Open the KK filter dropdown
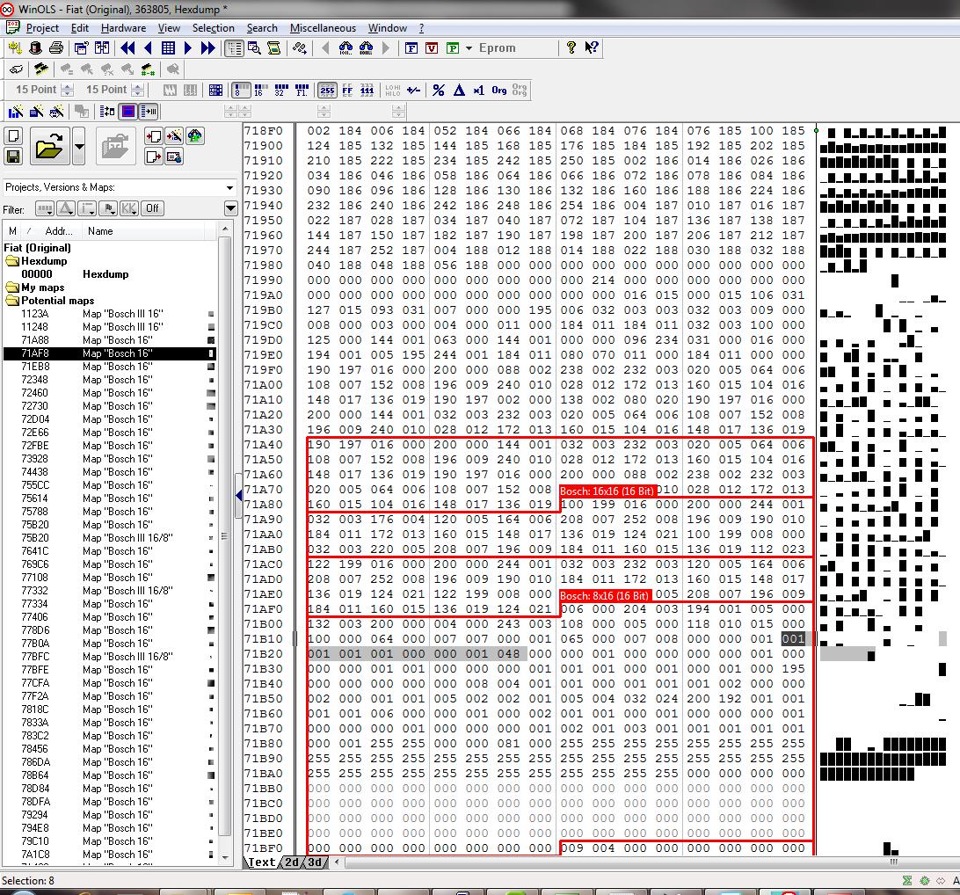The height and width of the screenshot is (895, 960). 129,208
